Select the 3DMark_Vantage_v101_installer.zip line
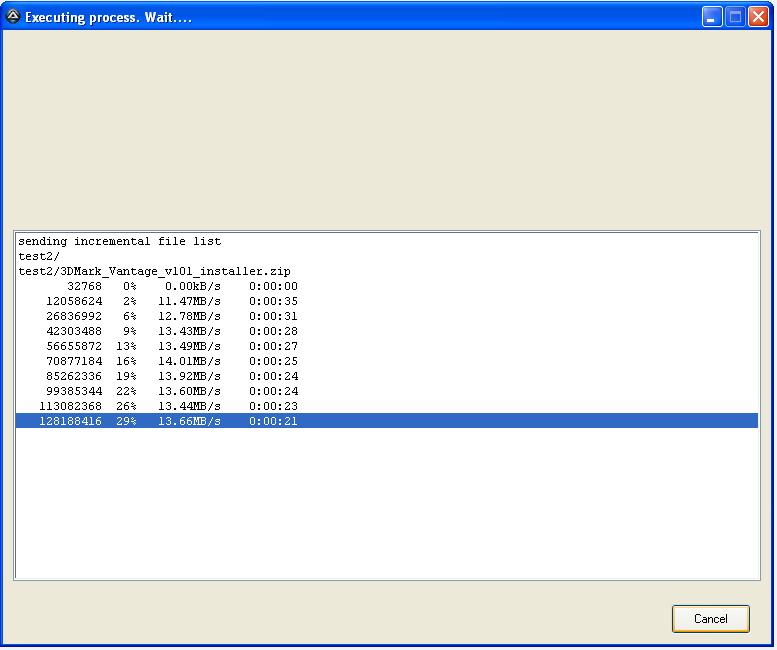This screenshot has height=650, width=777. (x=154, y=272)
